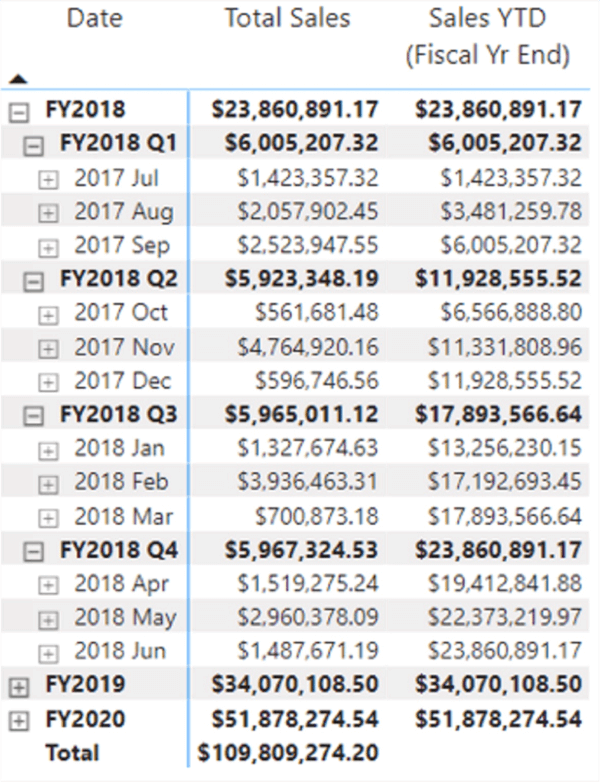This screenshot has width=600, height=783.
Task: Select the grand Total sales value cell
Action: coord(286,753)
